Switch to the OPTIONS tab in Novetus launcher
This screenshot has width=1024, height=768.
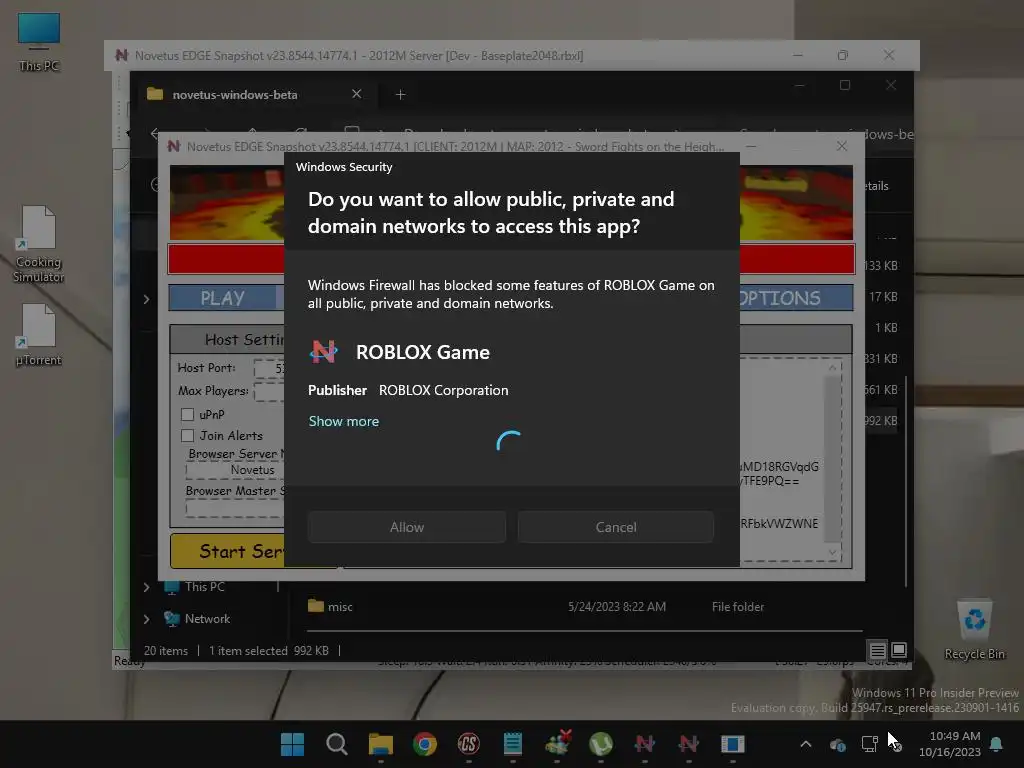coord(795,298)
